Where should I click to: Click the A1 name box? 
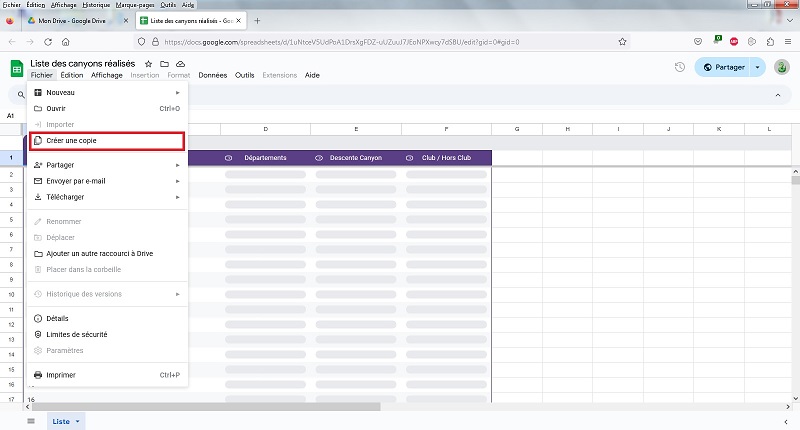click(10, 116)
